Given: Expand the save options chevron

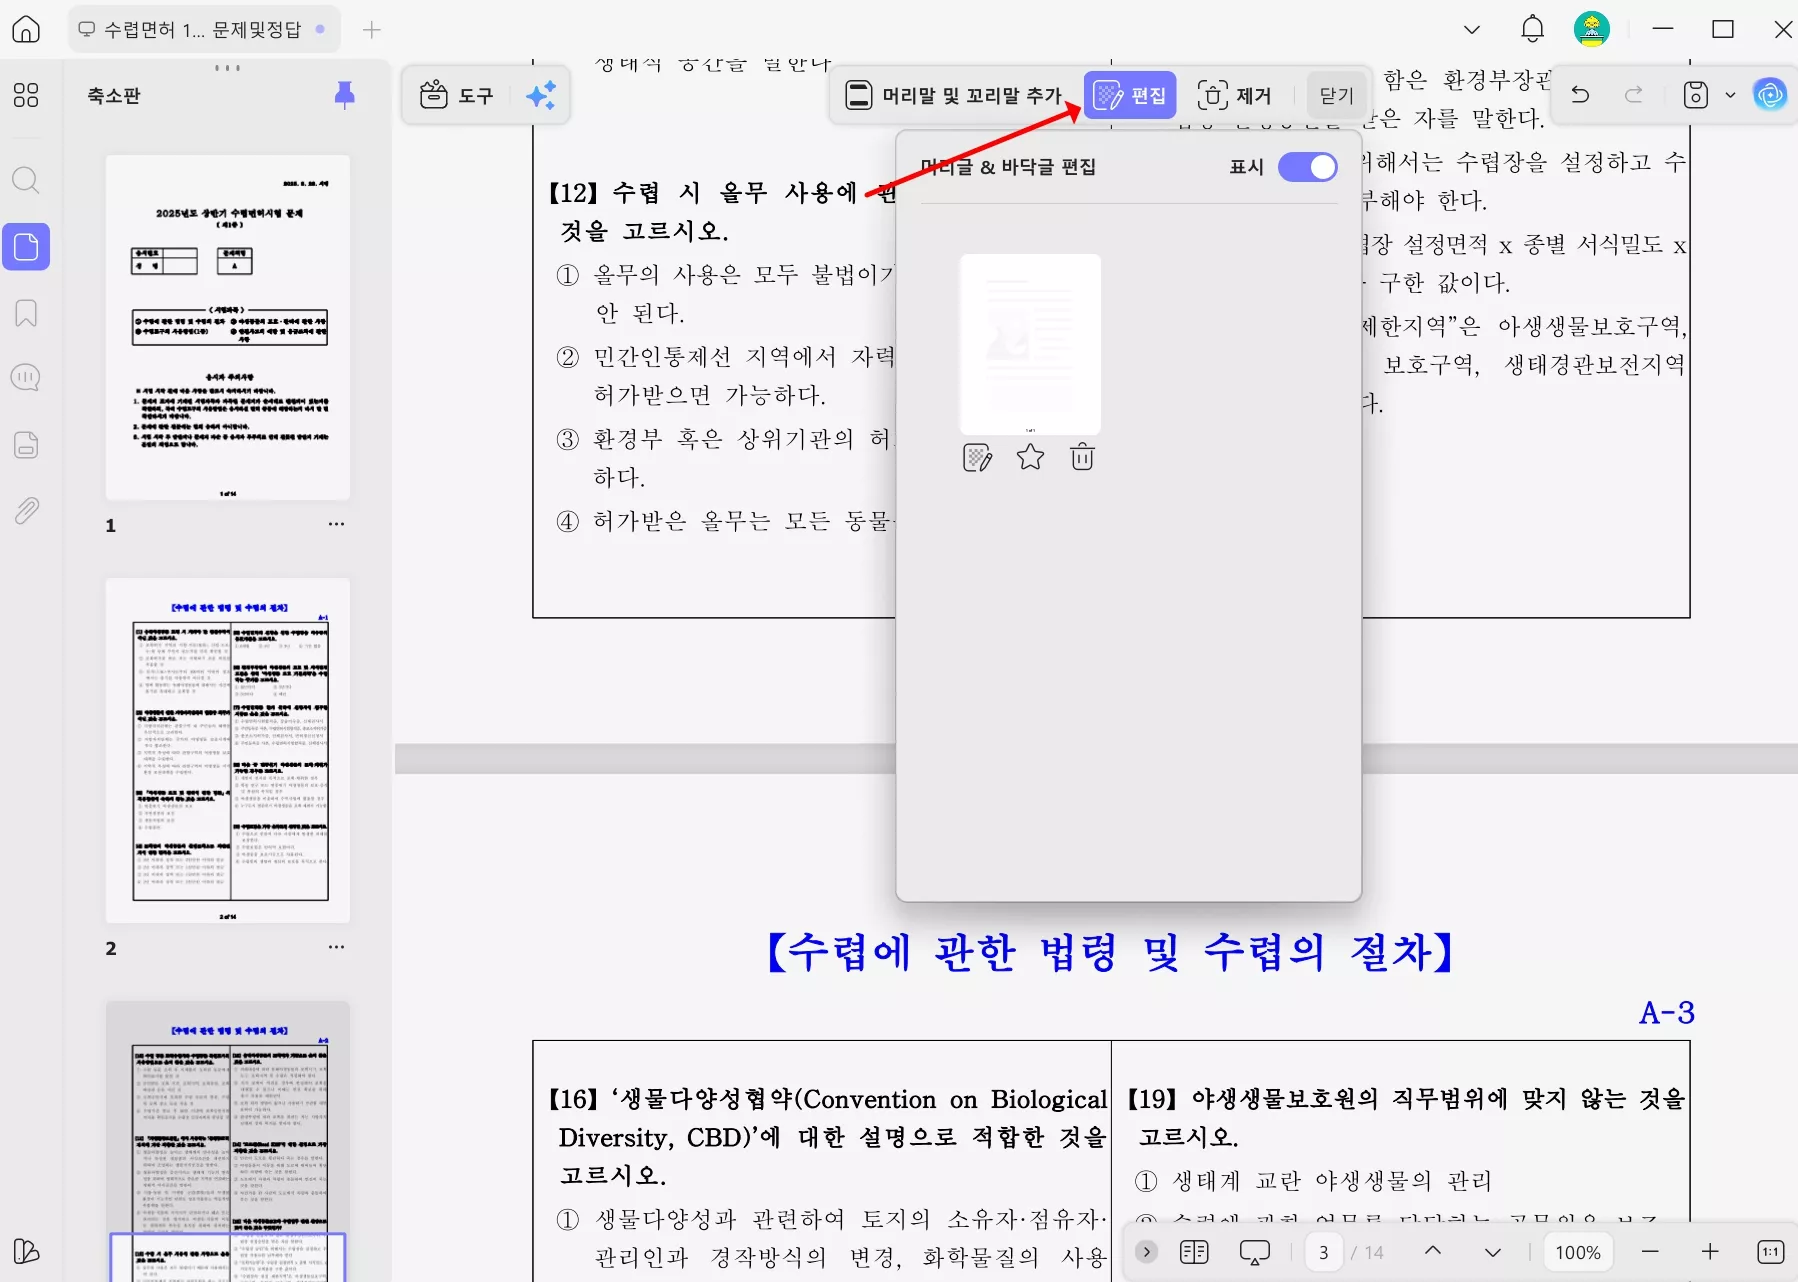Looking at the screenshot, I should click(1729, 95).
